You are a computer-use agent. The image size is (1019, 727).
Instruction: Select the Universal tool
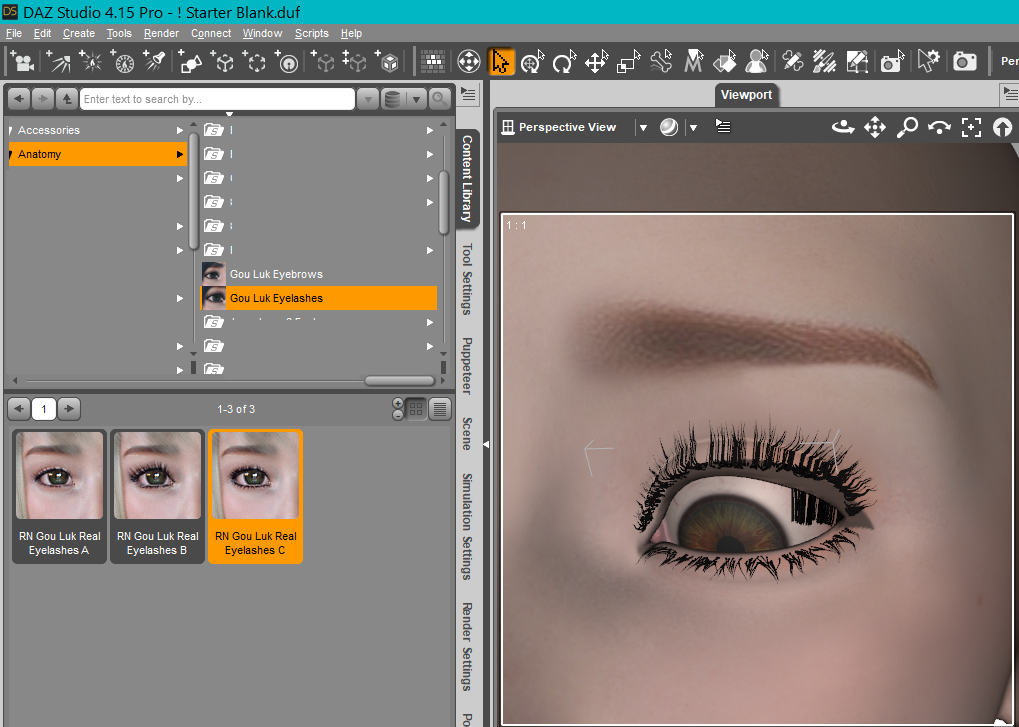(533, 62)
